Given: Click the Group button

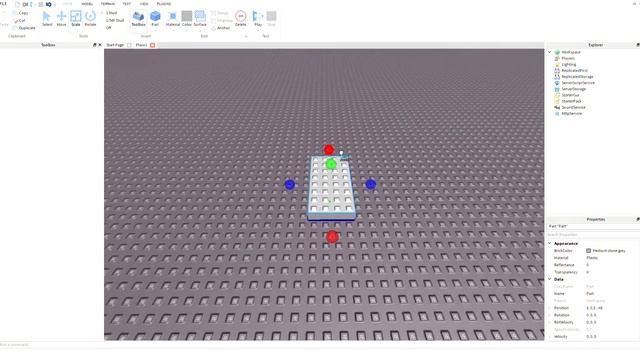Looking at the screenshot, I should (220, 13).
